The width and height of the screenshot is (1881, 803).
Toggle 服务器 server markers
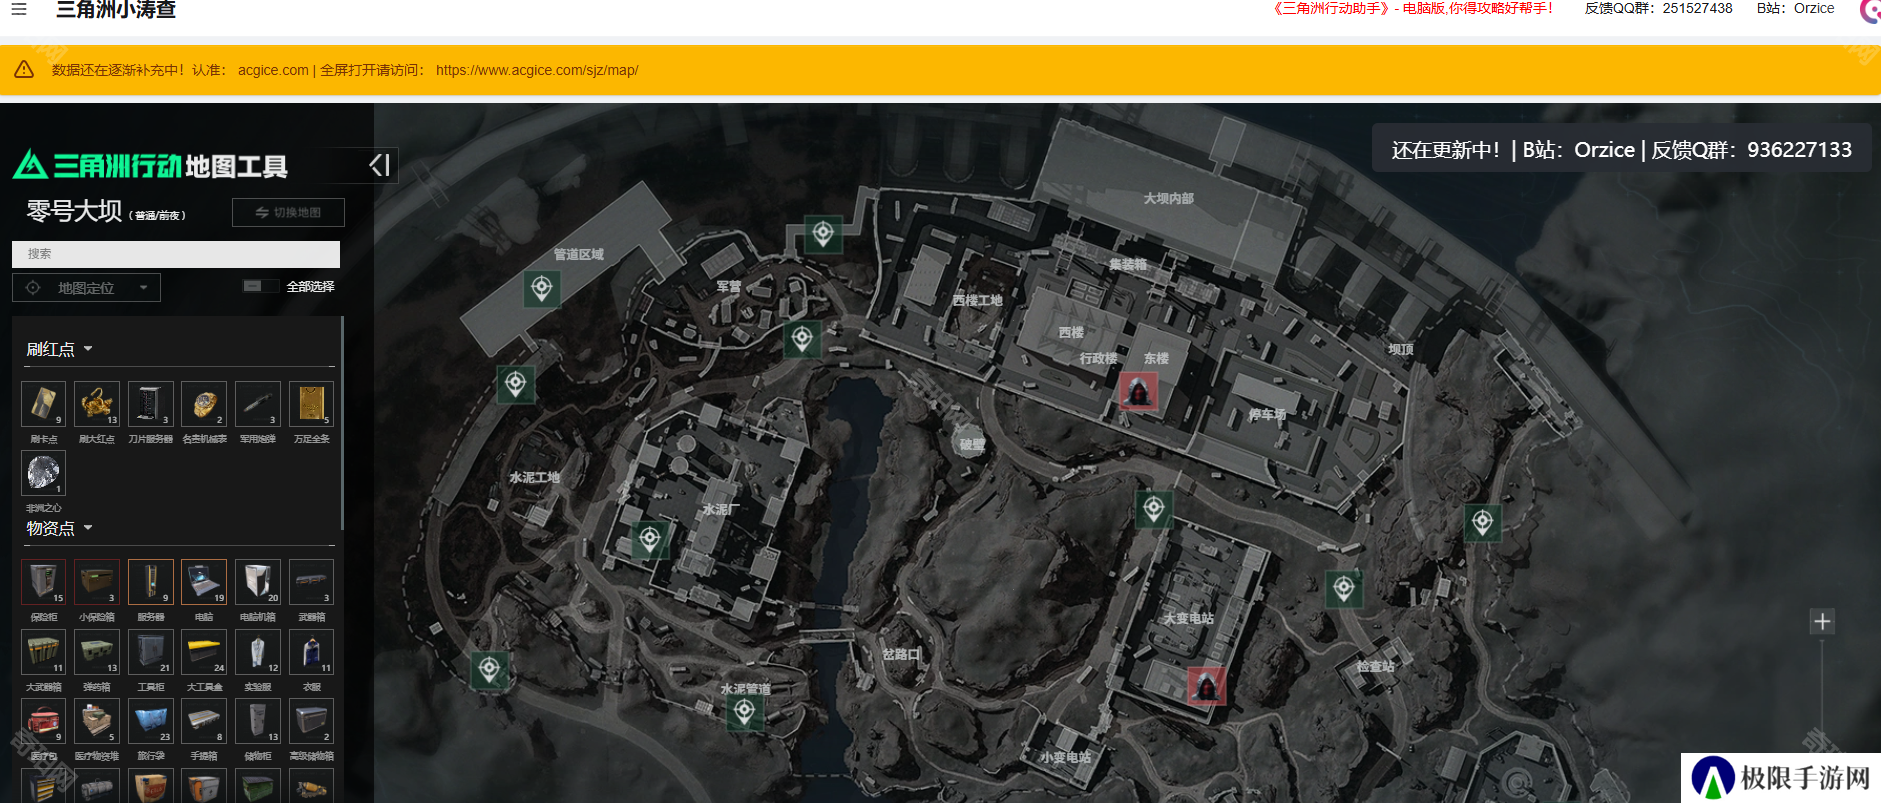(151, 582)
